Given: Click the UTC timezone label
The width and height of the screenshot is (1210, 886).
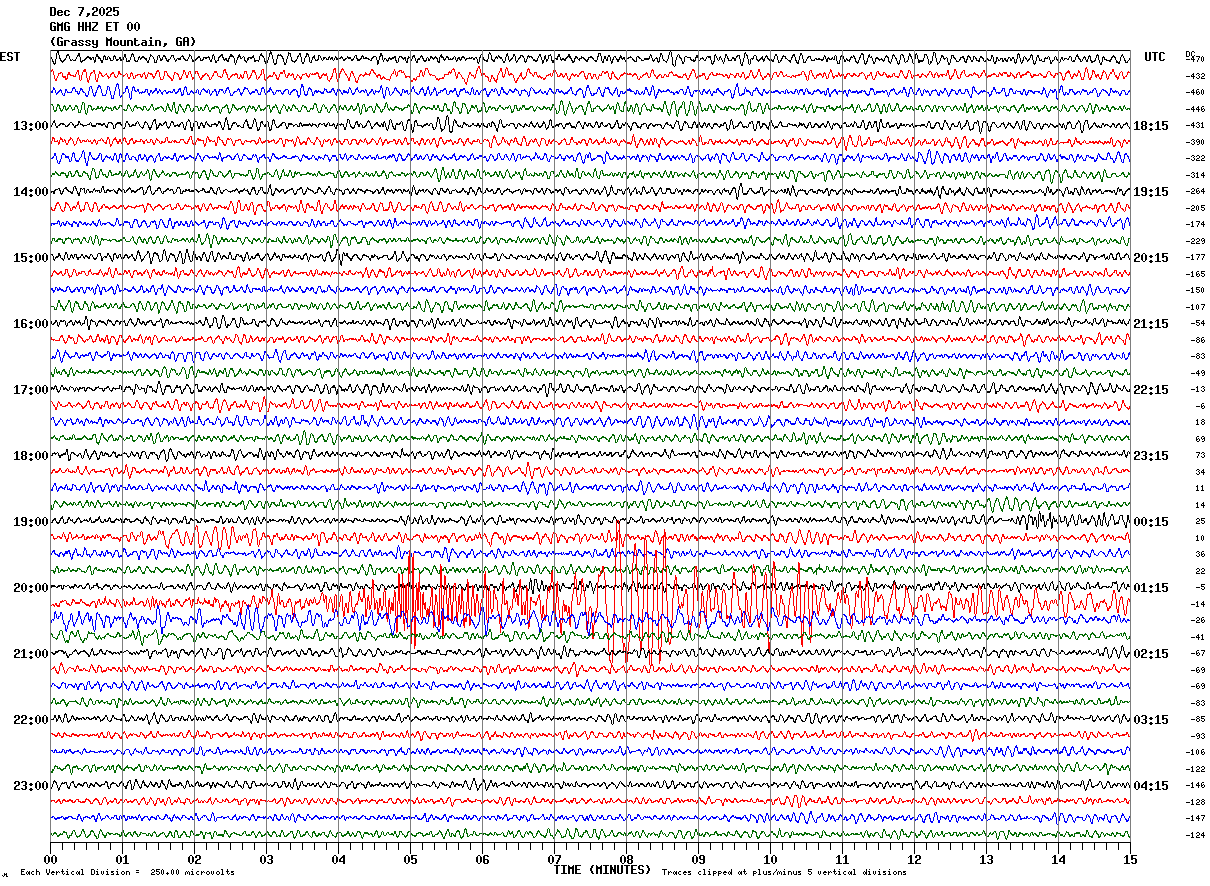Looking at the screenshot, I should 1155,57.
